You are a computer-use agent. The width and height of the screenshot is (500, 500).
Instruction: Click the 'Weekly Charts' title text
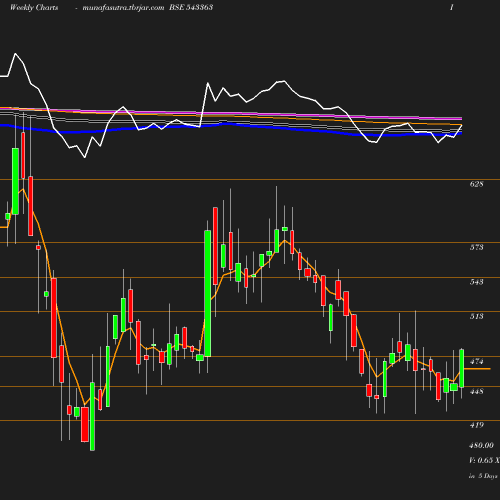pos(34,7)
